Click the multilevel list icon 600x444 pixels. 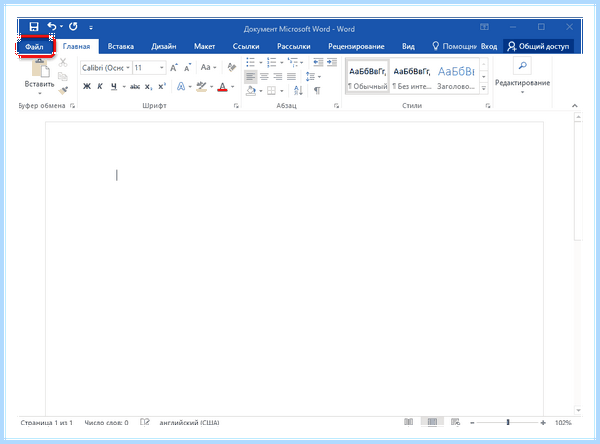[293, 62]
